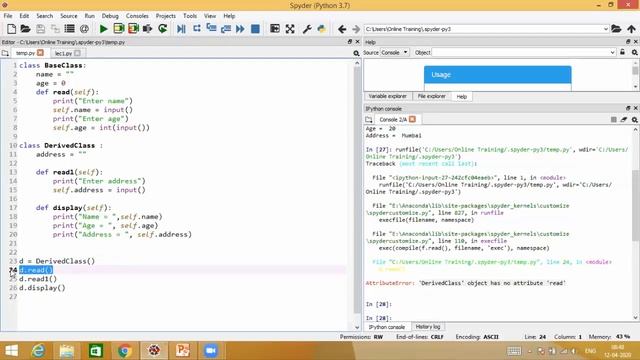Click the Save all files icon
Viewport: 640px width, 360px height.
[x=55, y=29]
